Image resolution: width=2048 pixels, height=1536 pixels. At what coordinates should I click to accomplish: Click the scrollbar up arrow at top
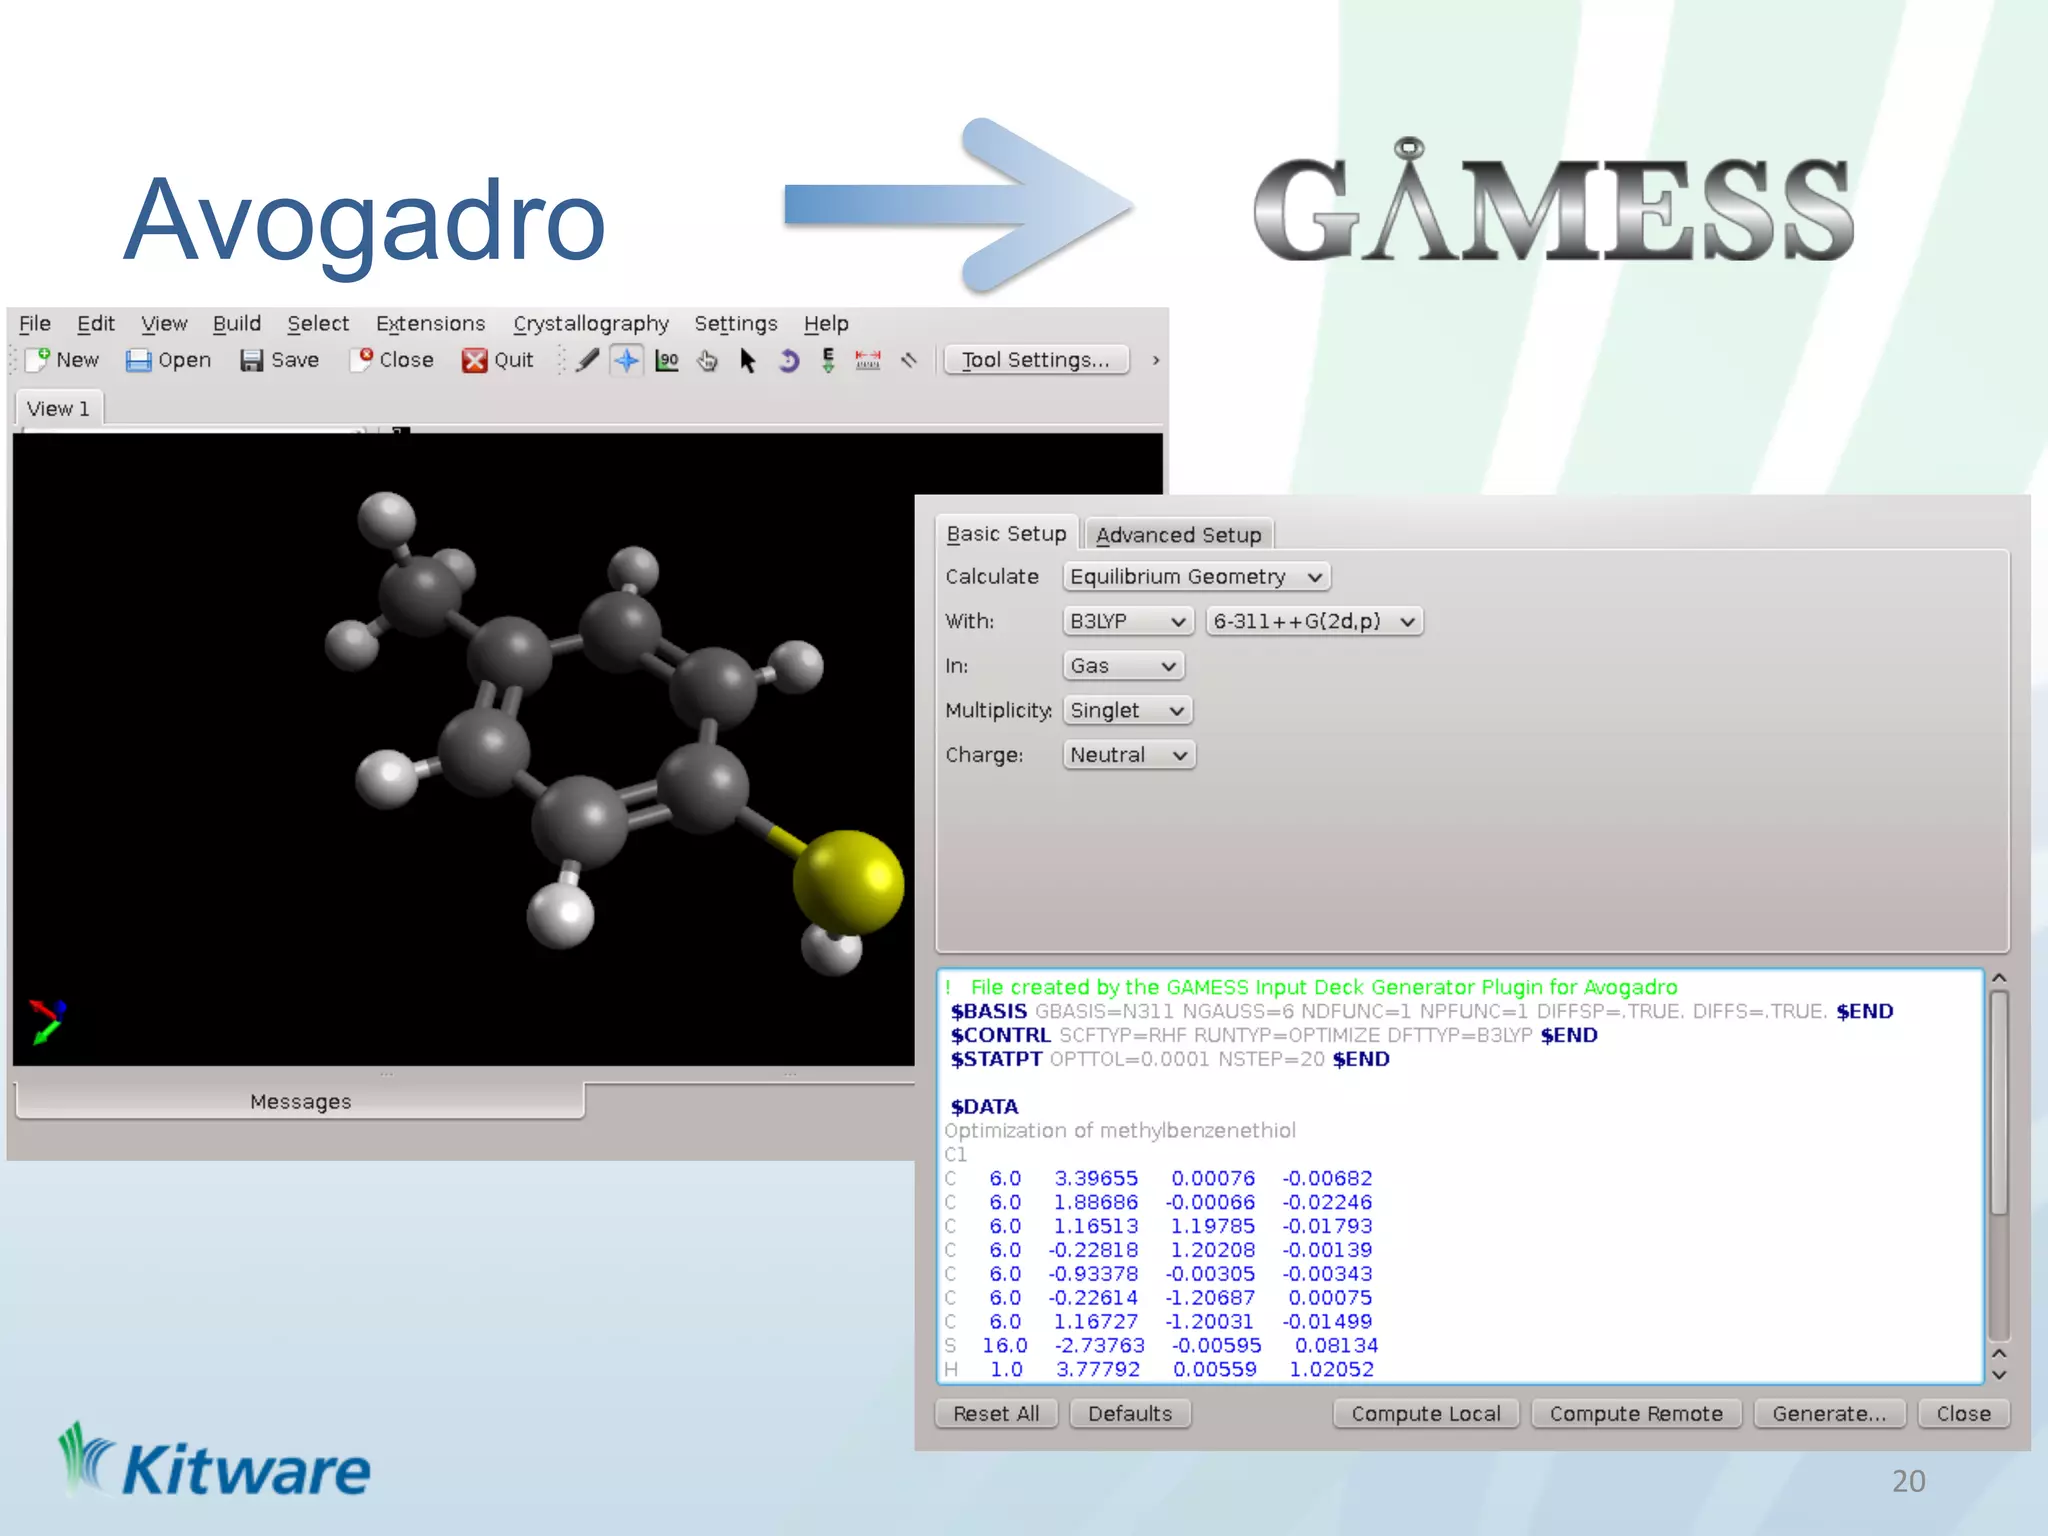pos(1999,978)
